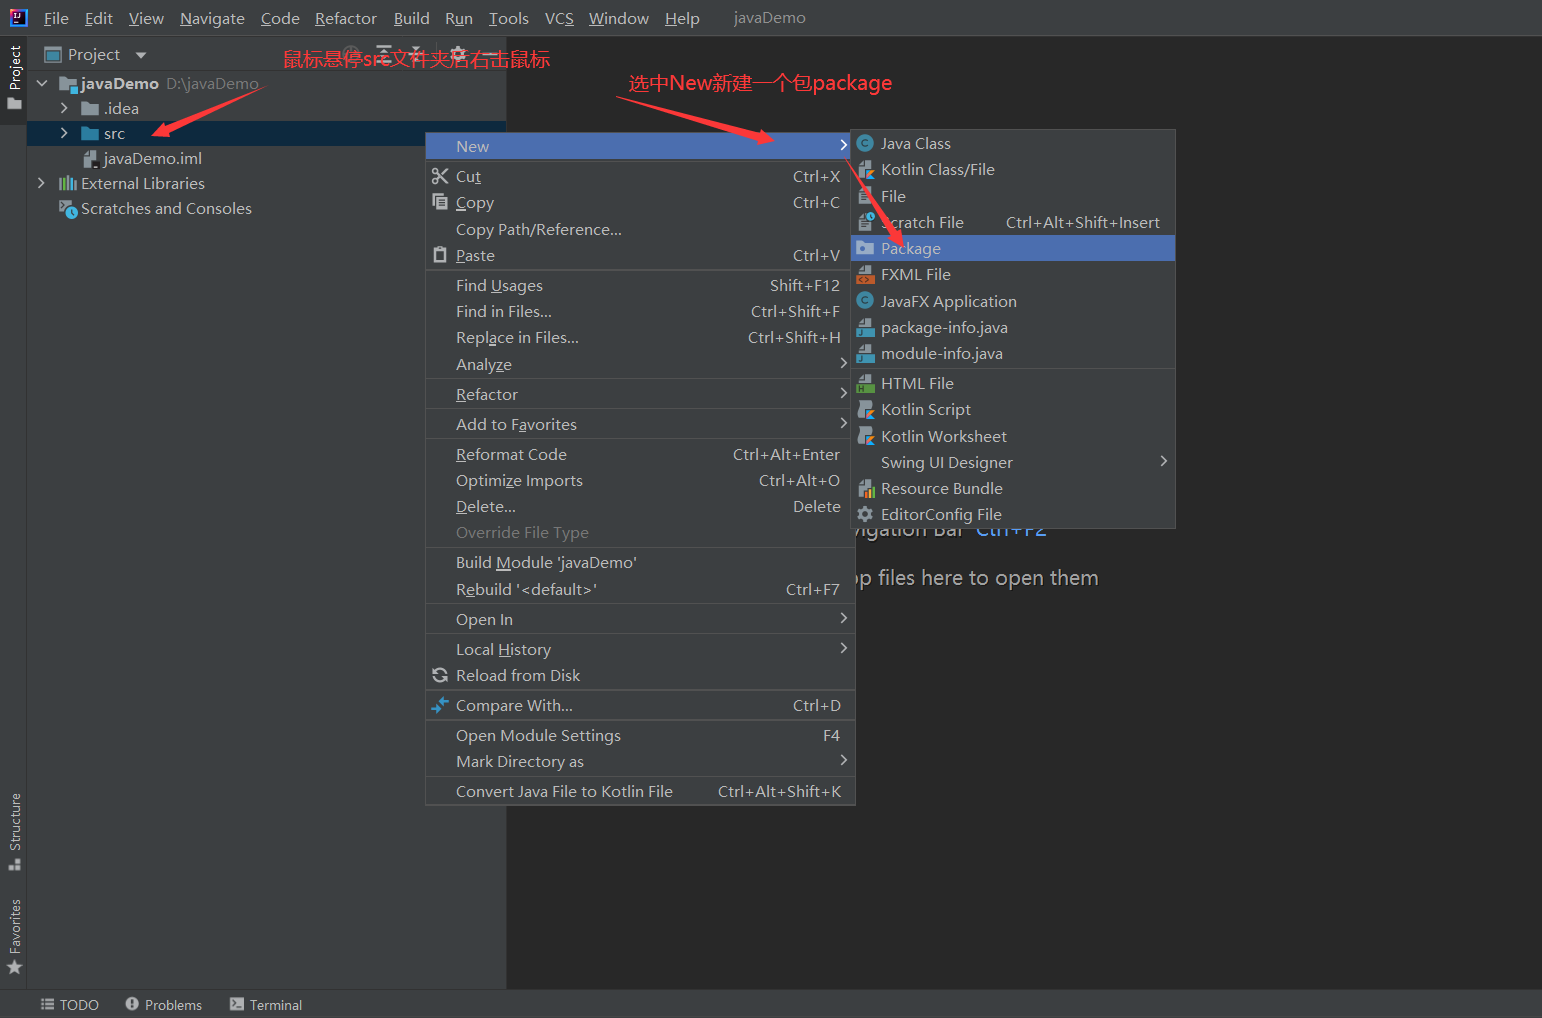Image resolution: width=1542 pixels, height=1018 pixels.
Task: Choose Reformat Code entry
Action: coord(640,454)
